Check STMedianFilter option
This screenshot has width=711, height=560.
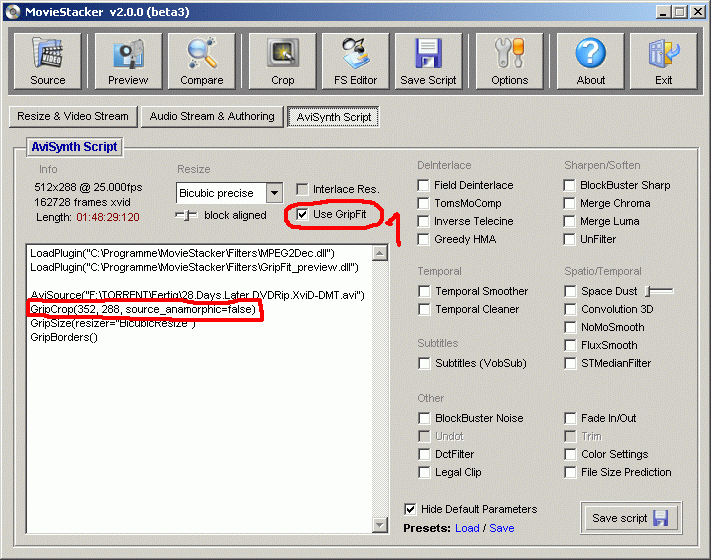570,363
